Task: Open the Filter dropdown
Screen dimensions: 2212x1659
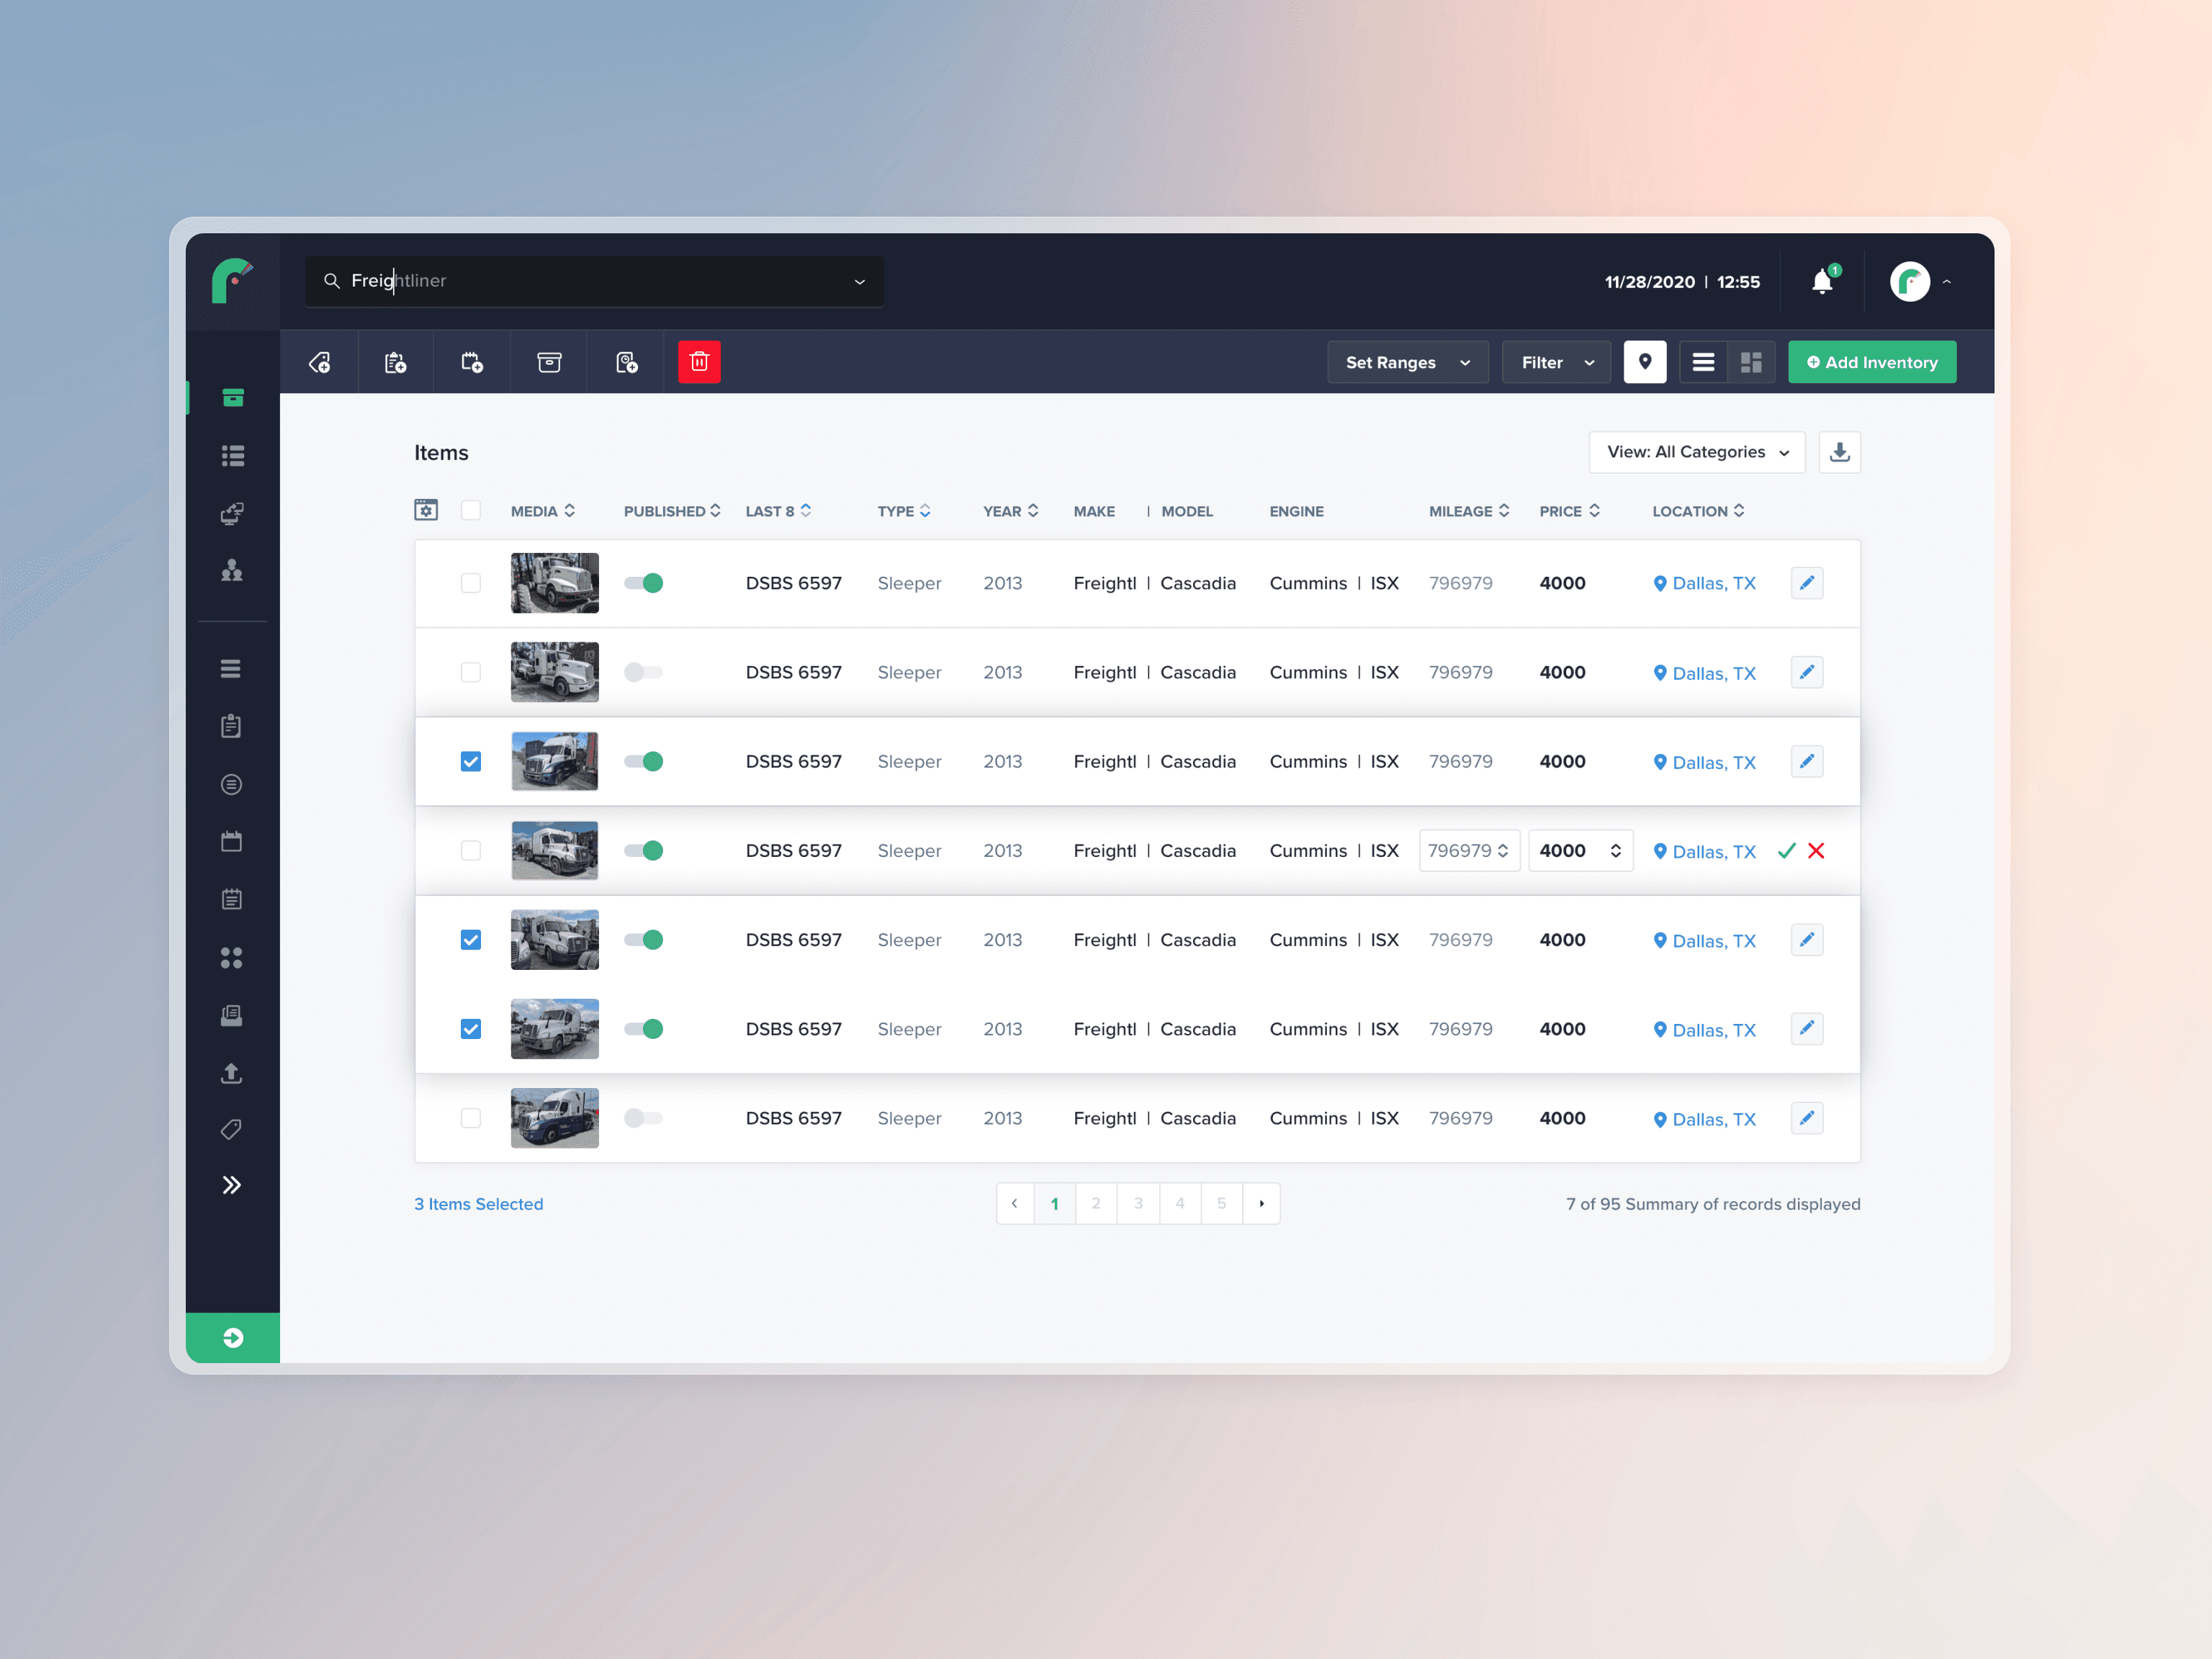Action: pos(1556,362)
